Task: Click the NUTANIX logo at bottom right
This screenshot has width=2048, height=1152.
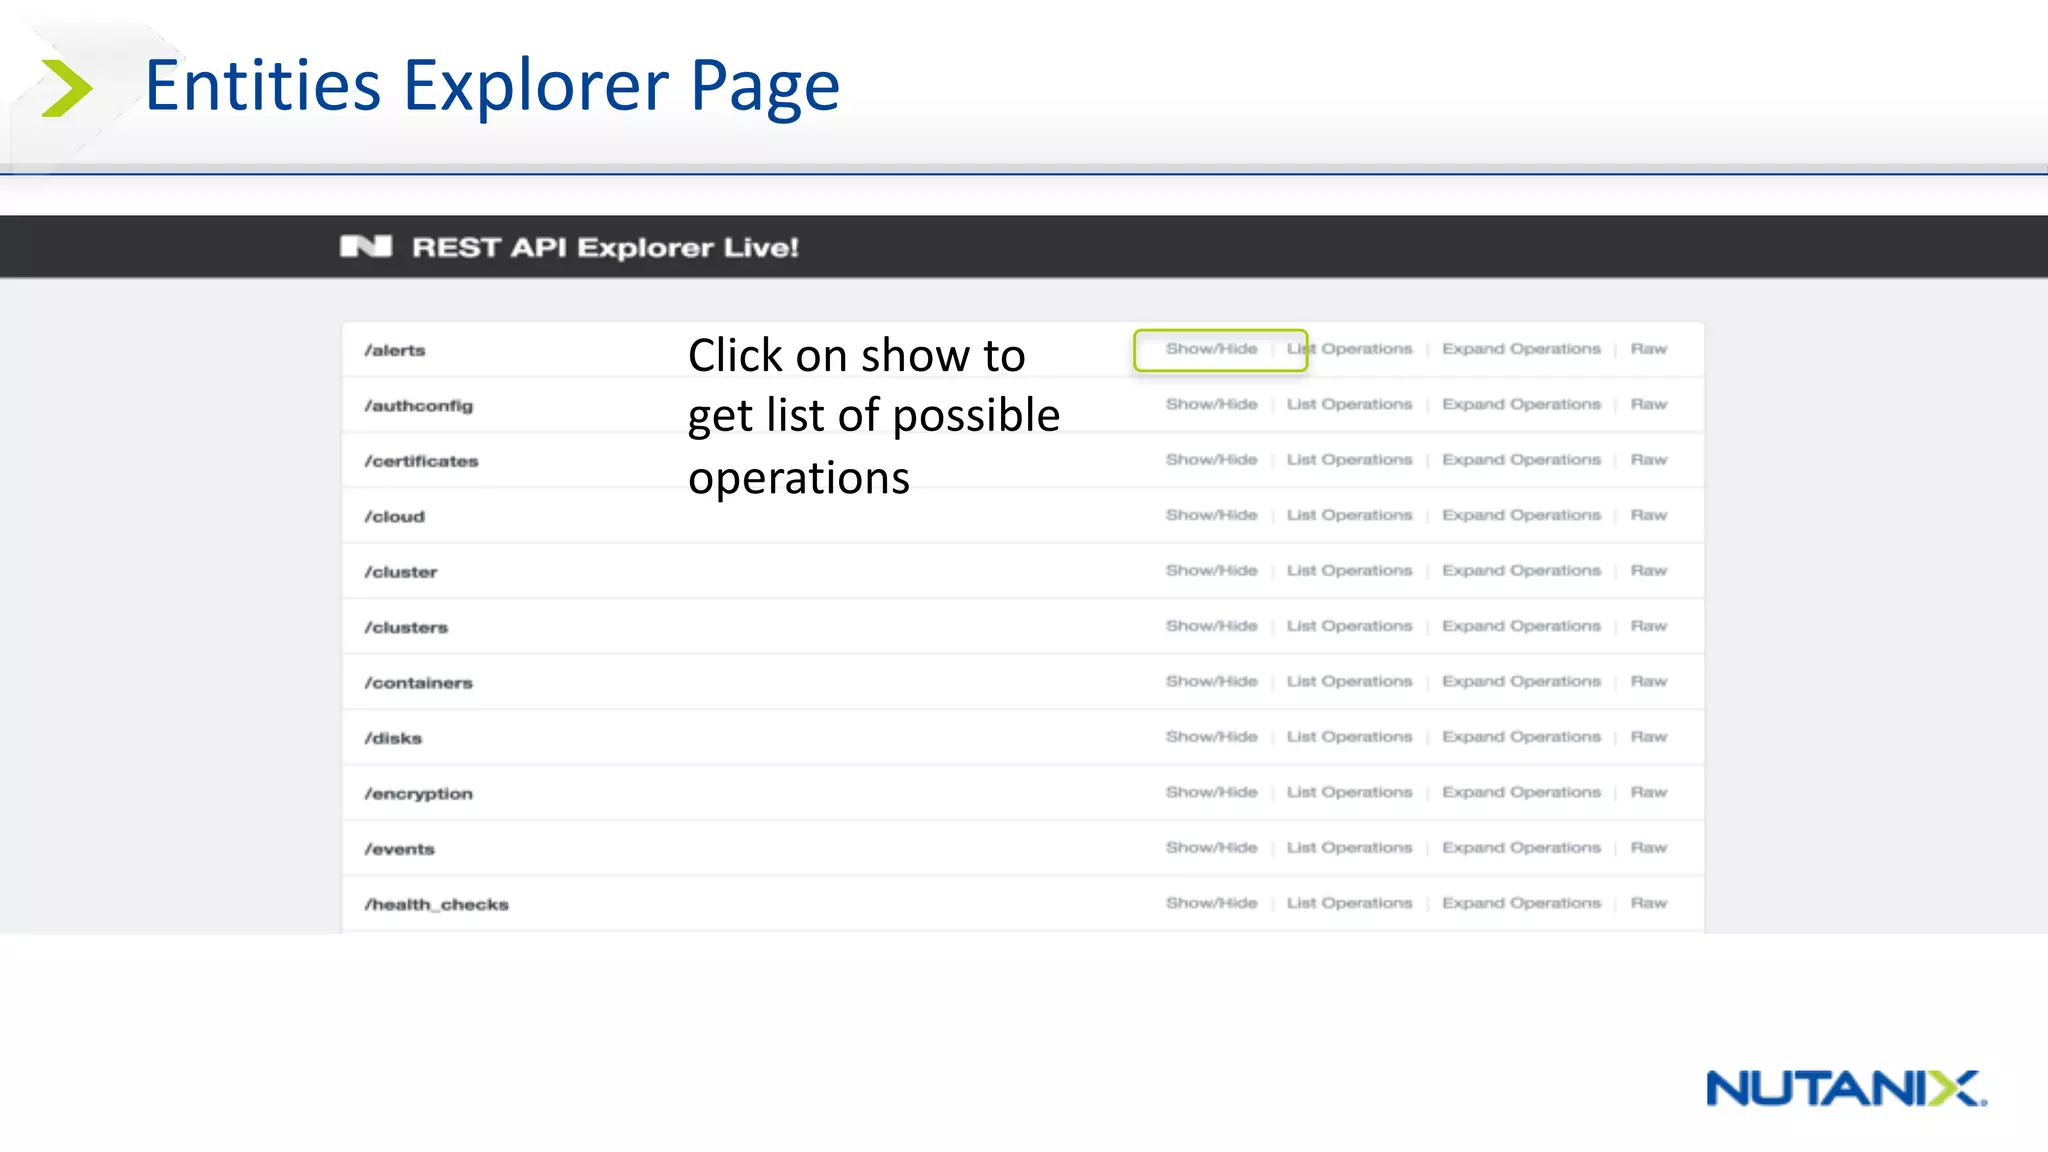Action: (x=1845, y=1088)
